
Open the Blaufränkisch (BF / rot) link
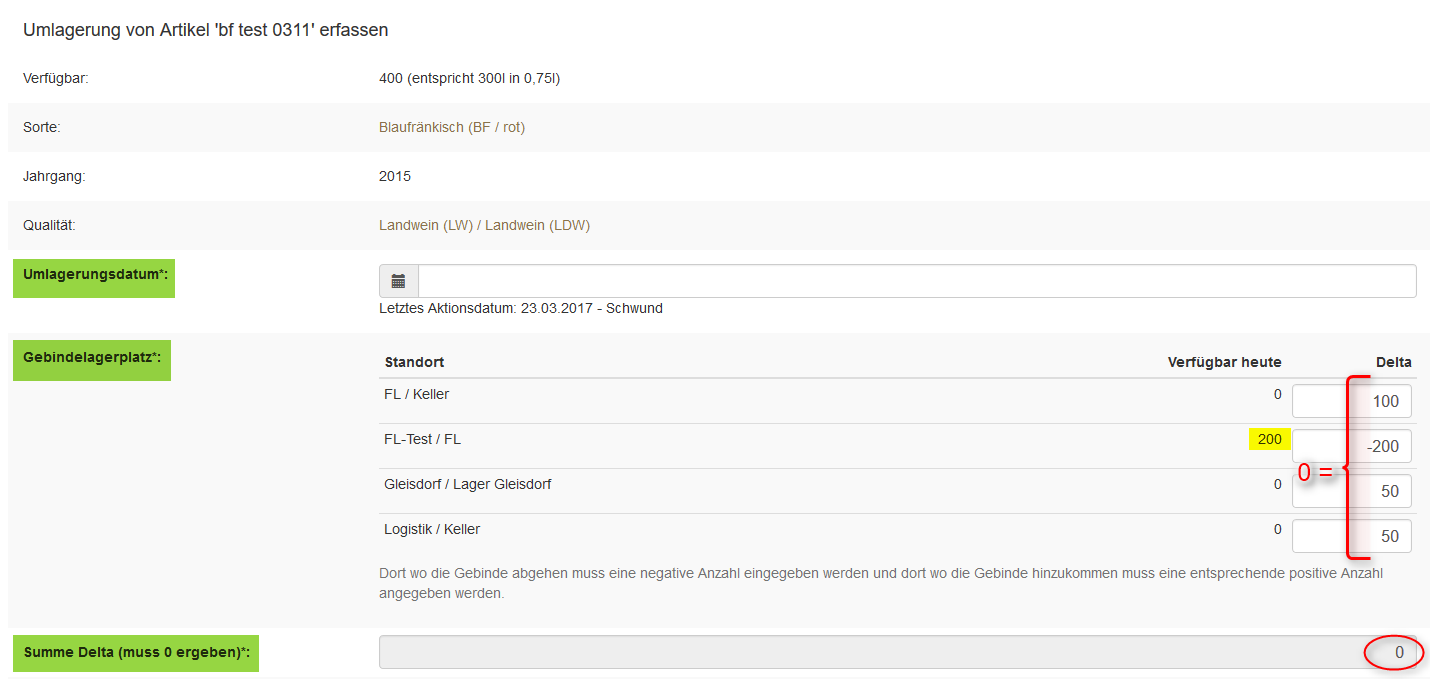pos(452,127)
